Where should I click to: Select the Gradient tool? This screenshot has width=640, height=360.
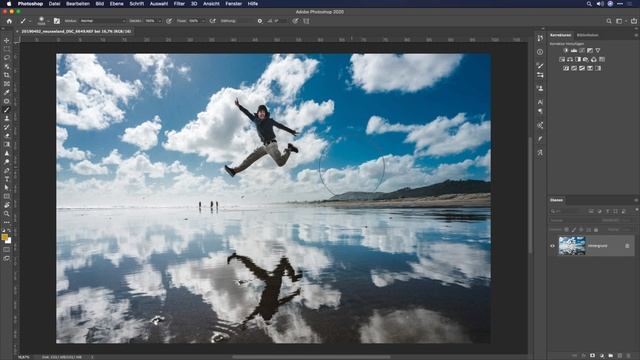click(x=7, y=144)
